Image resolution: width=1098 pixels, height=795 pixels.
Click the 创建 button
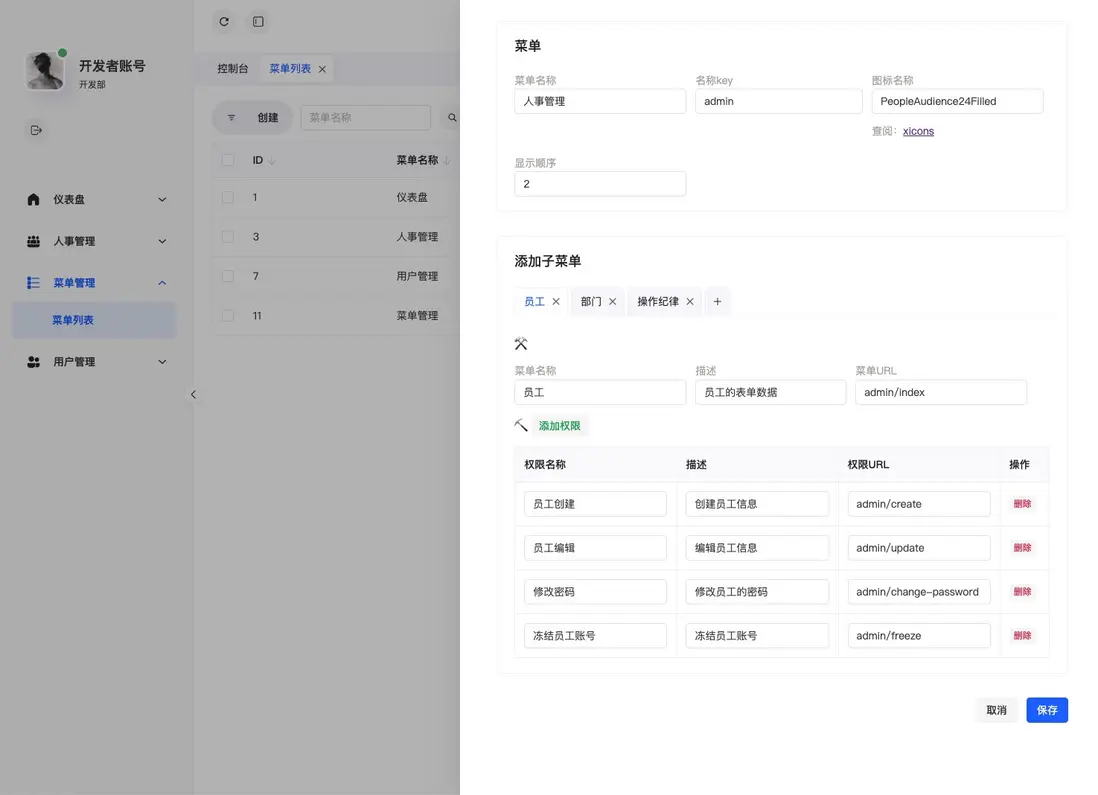pos(267,118)
